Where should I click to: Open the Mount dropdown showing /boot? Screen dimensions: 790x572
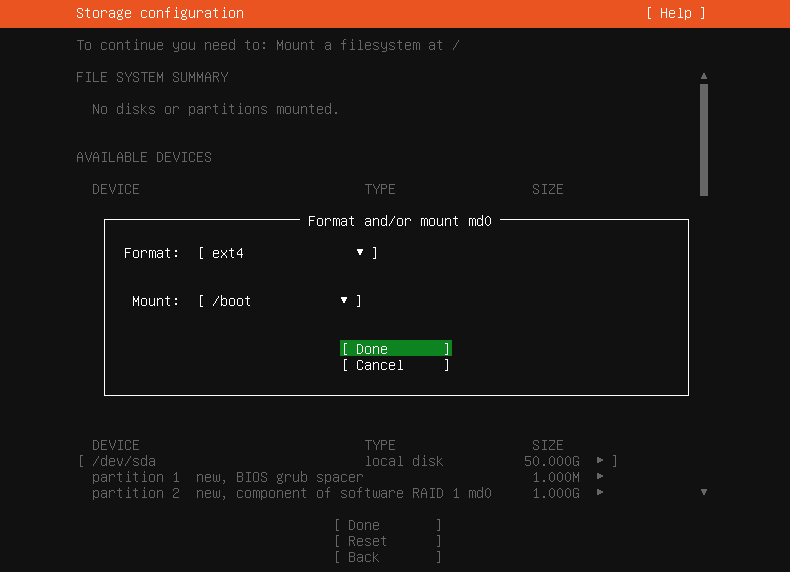(x=280, y=301)
